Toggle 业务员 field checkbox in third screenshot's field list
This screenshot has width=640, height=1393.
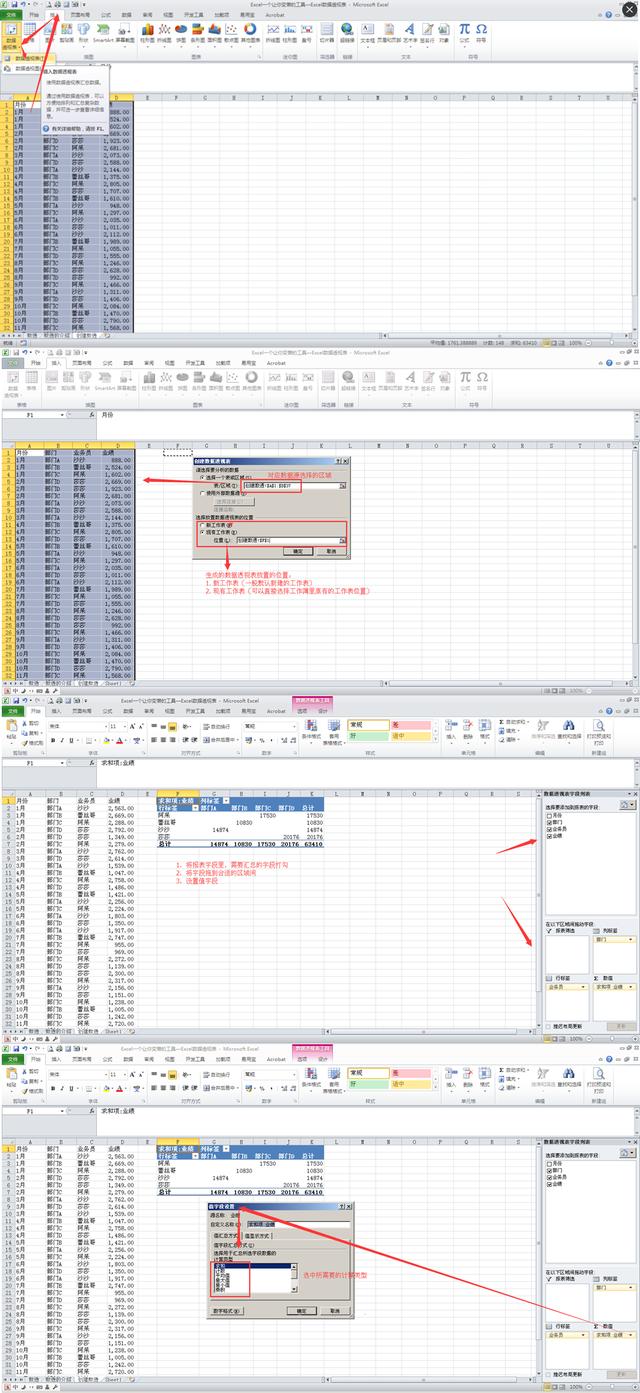(x=549, y=829)
